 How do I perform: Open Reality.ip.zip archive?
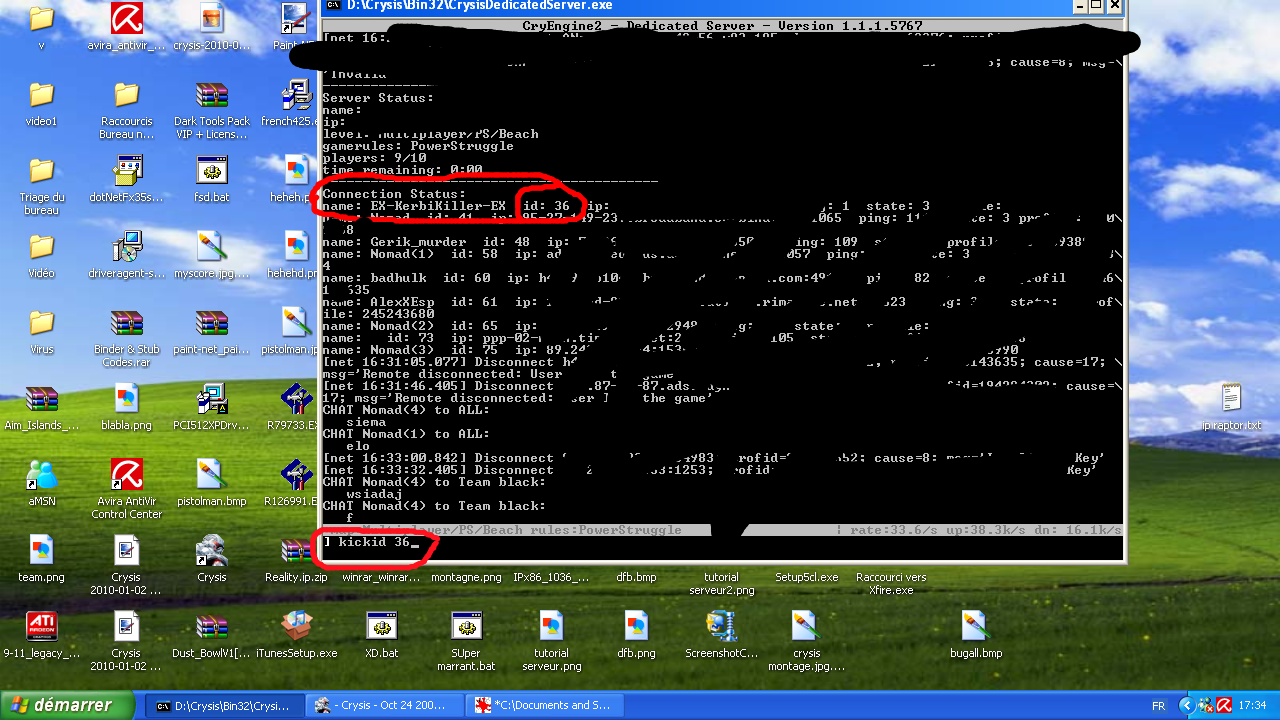(x=296, y=551)
